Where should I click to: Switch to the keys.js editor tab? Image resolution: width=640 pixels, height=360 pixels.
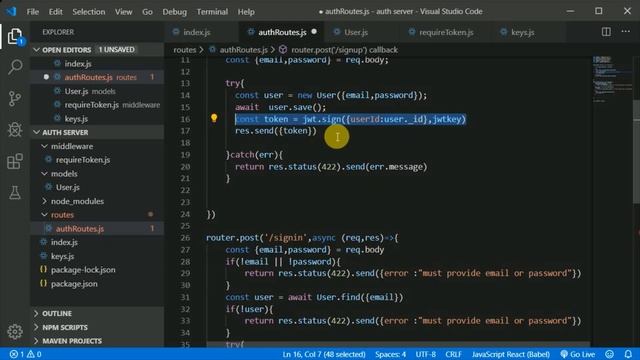[x=522, y=32]
